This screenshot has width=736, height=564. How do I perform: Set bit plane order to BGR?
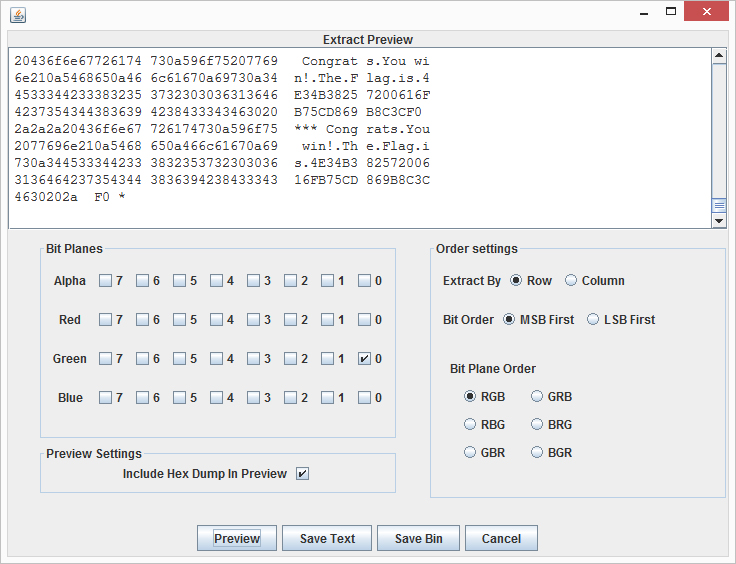[538, 453]
